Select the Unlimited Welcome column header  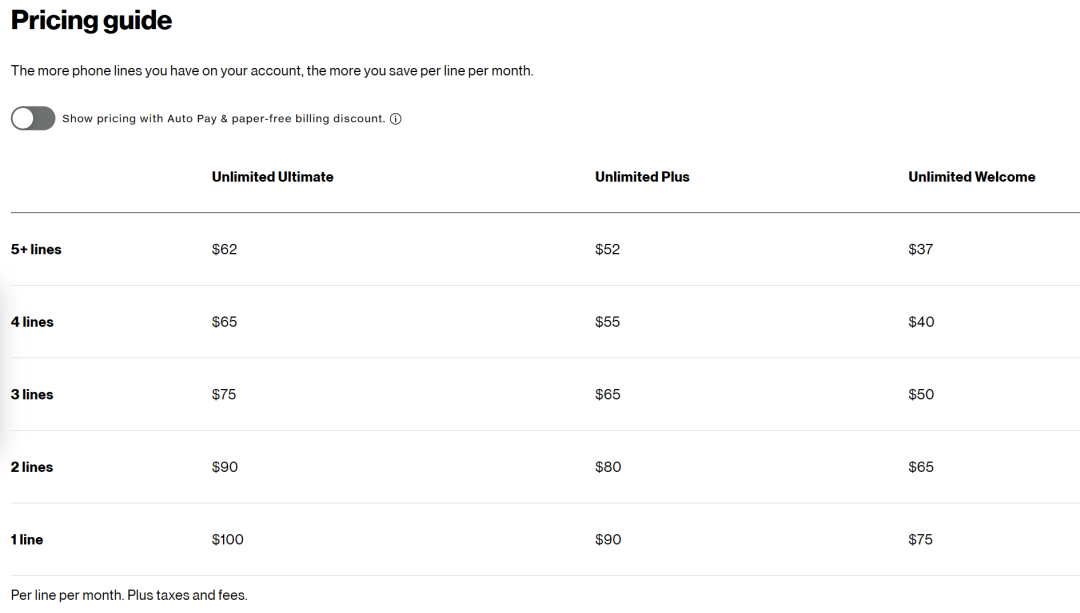(x=971, y=177)
